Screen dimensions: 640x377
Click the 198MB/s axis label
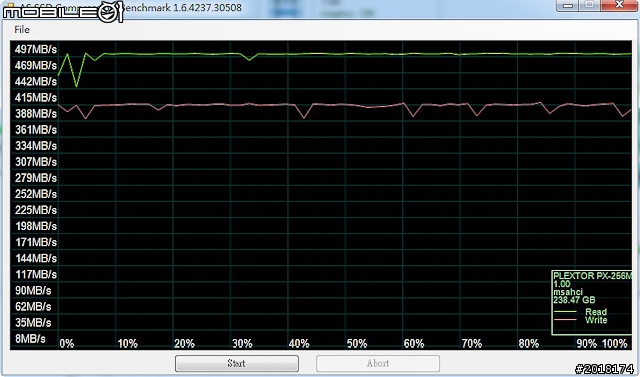pos(36,226)
